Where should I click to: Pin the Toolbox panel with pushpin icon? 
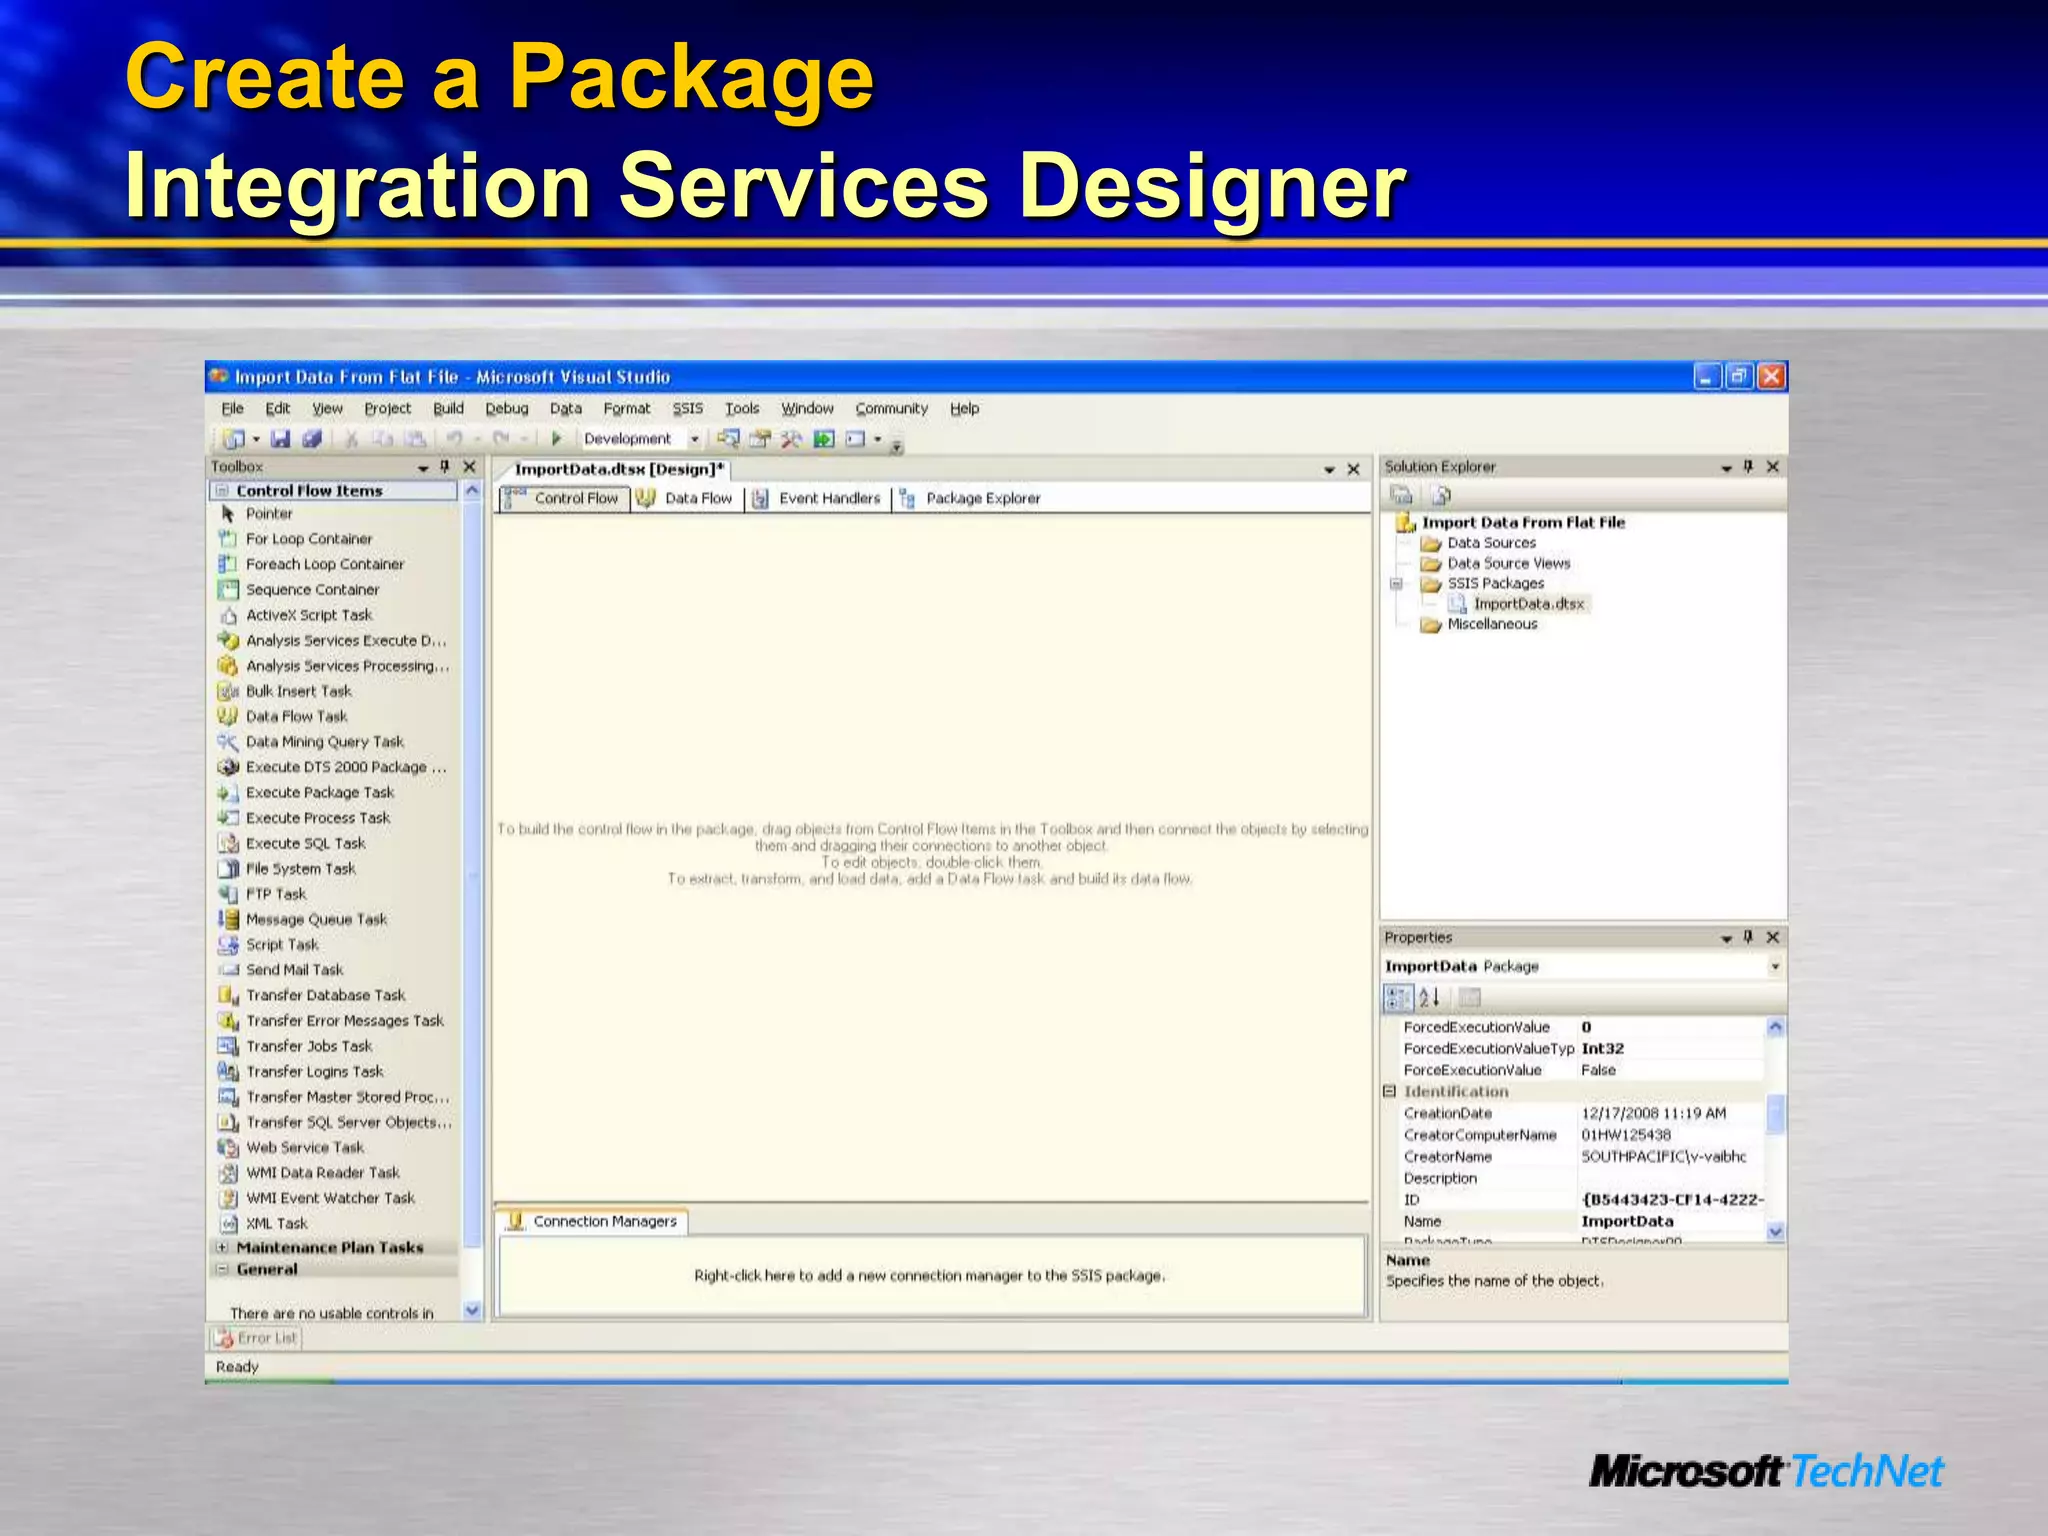[445, 467]
